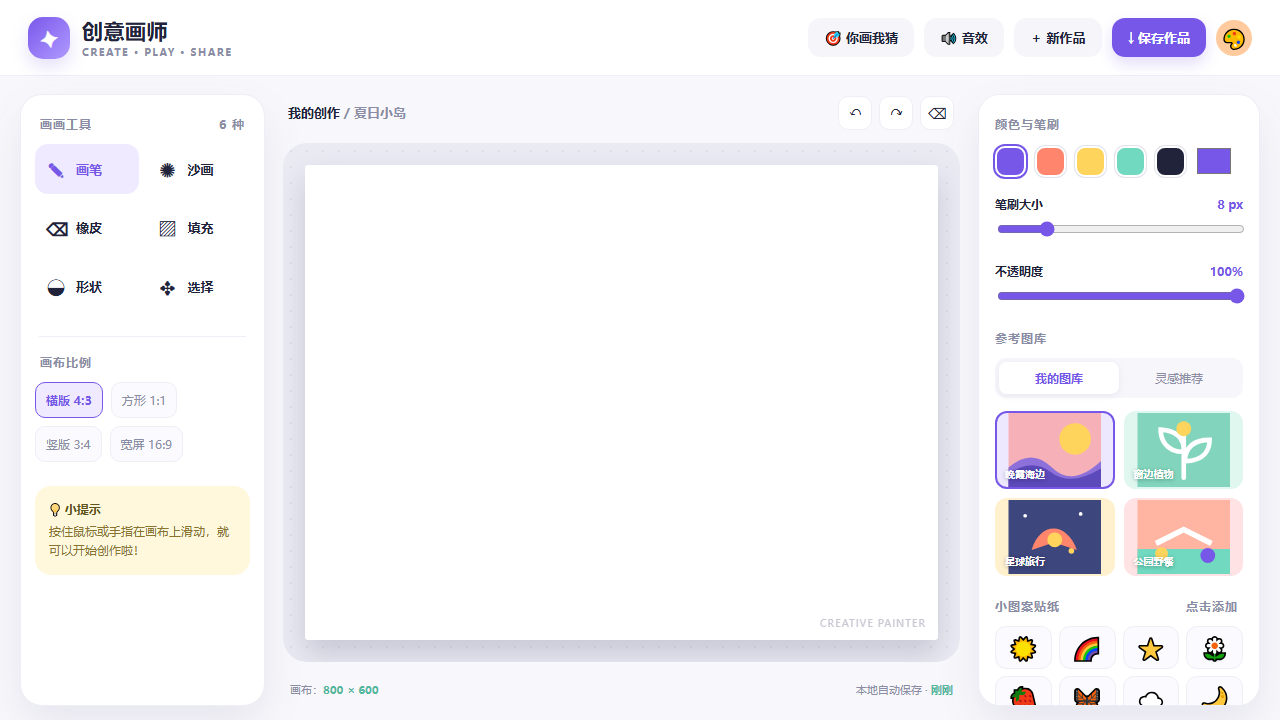Open 你画我猜 guessing game
The width and height of the screenshot is (1280, 720).
pos(861,38)
